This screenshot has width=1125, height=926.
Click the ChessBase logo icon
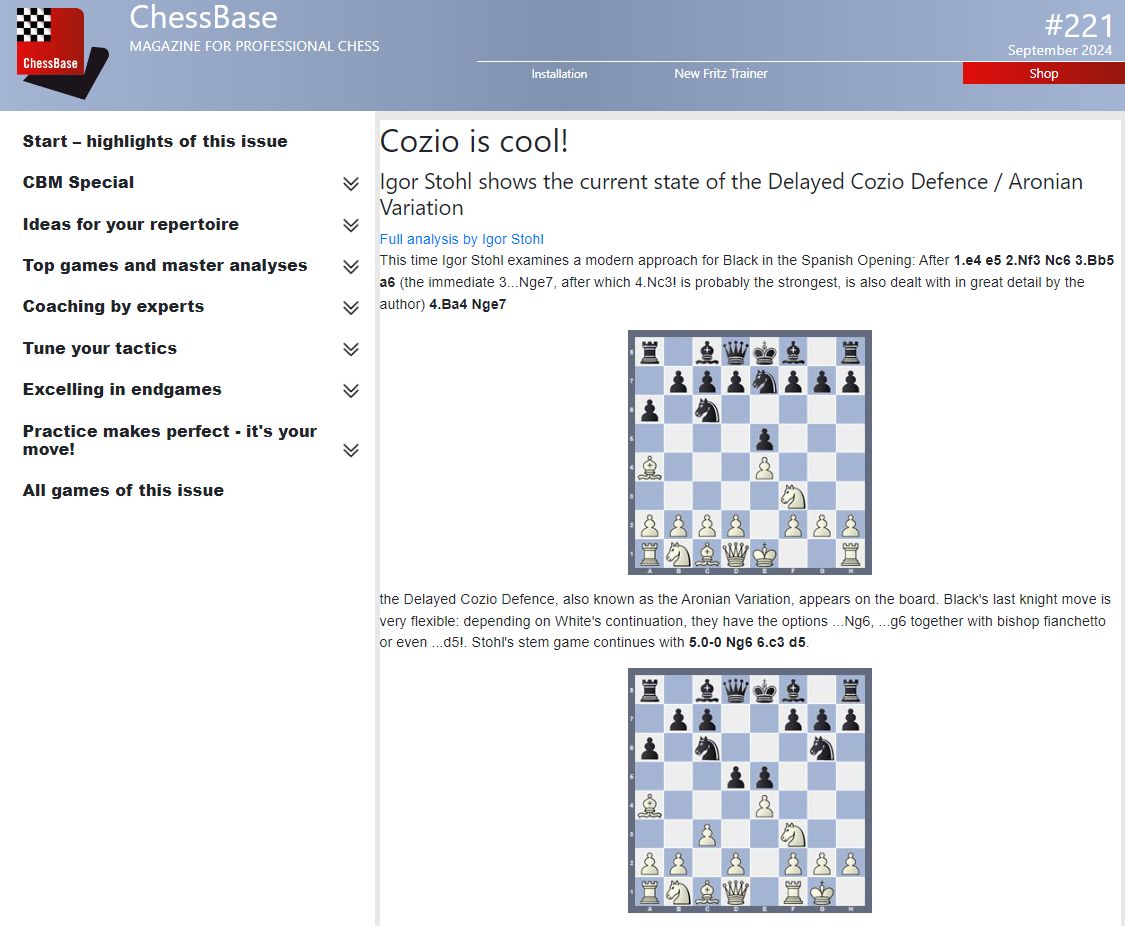pyautogui.click(x=62, y=53)
